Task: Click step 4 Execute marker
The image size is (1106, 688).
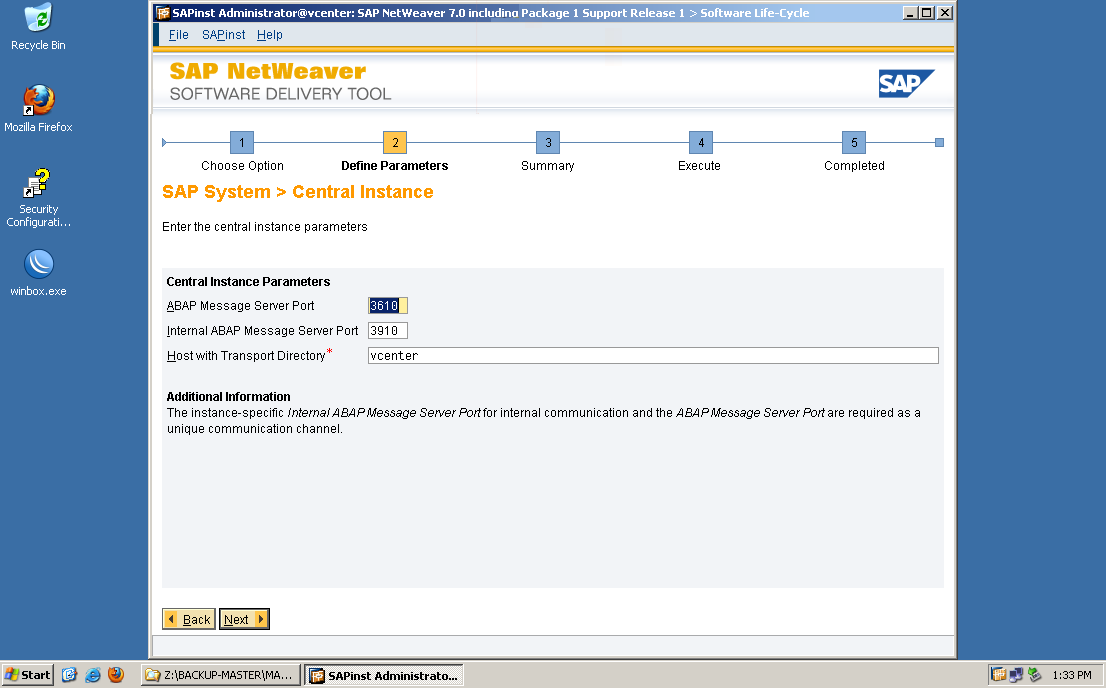Action: [701, 143]
